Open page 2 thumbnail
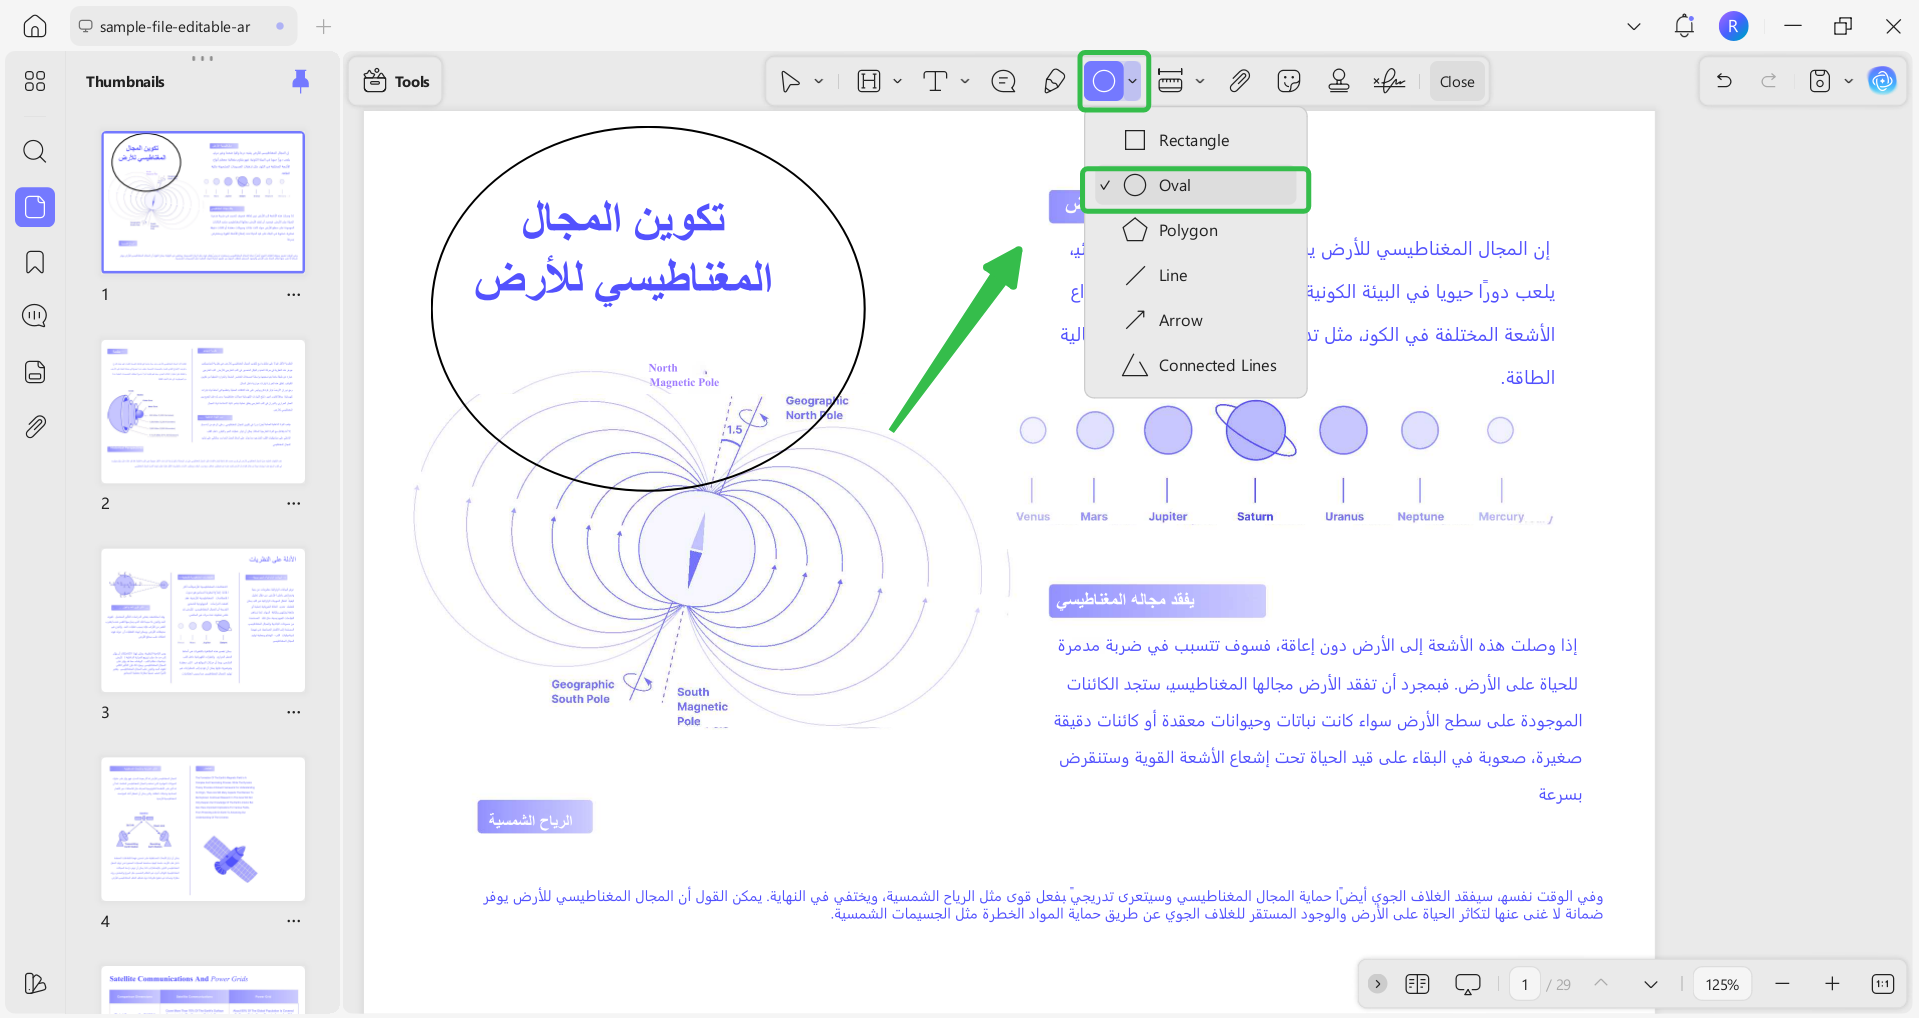Screen dimensions: 1919x1018 coord(203,412)
